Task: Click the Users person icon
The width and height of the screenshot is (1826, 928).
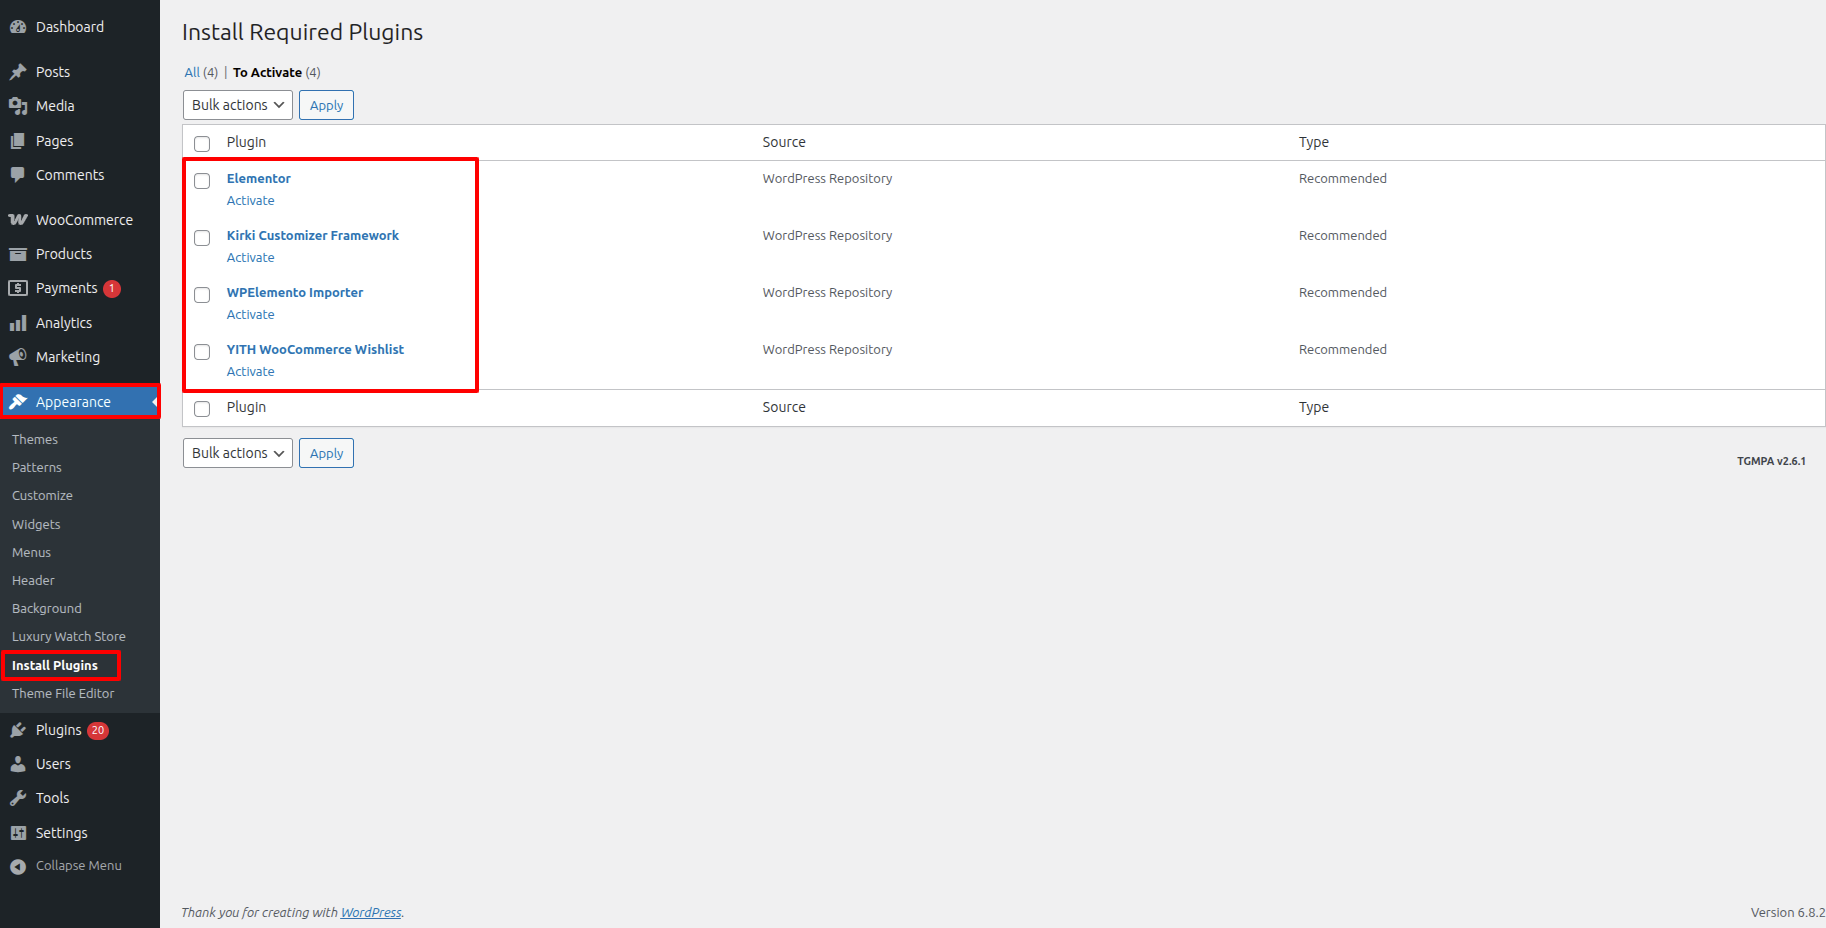Action: tap(18, 764)
